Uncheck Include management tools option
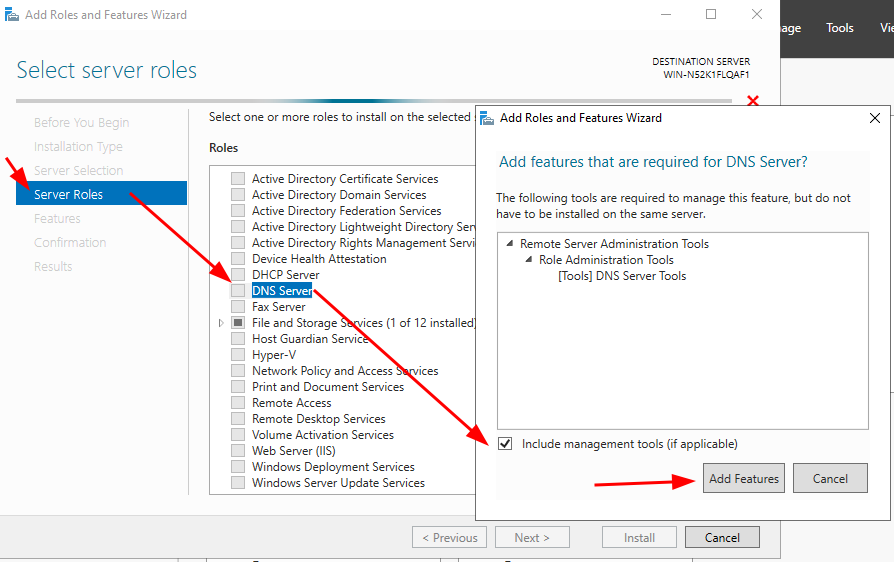The height and width of the screenshot is (562, 894). (x=505, y=443)
